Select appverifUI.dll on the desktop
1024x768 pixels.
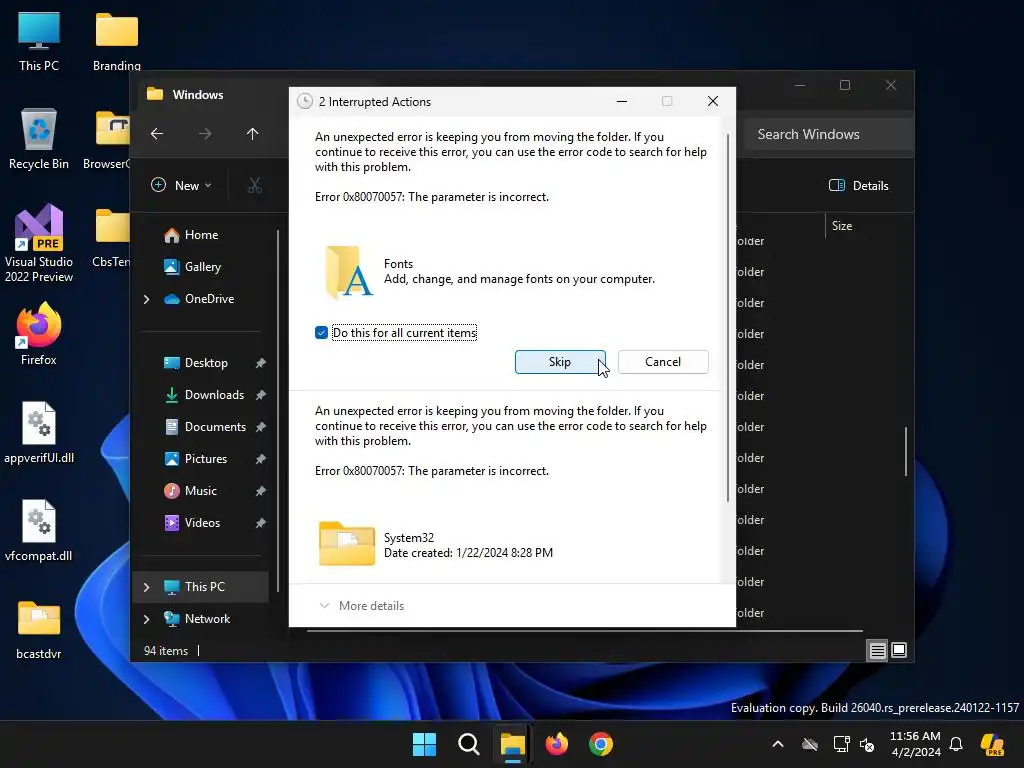point(39,432)
